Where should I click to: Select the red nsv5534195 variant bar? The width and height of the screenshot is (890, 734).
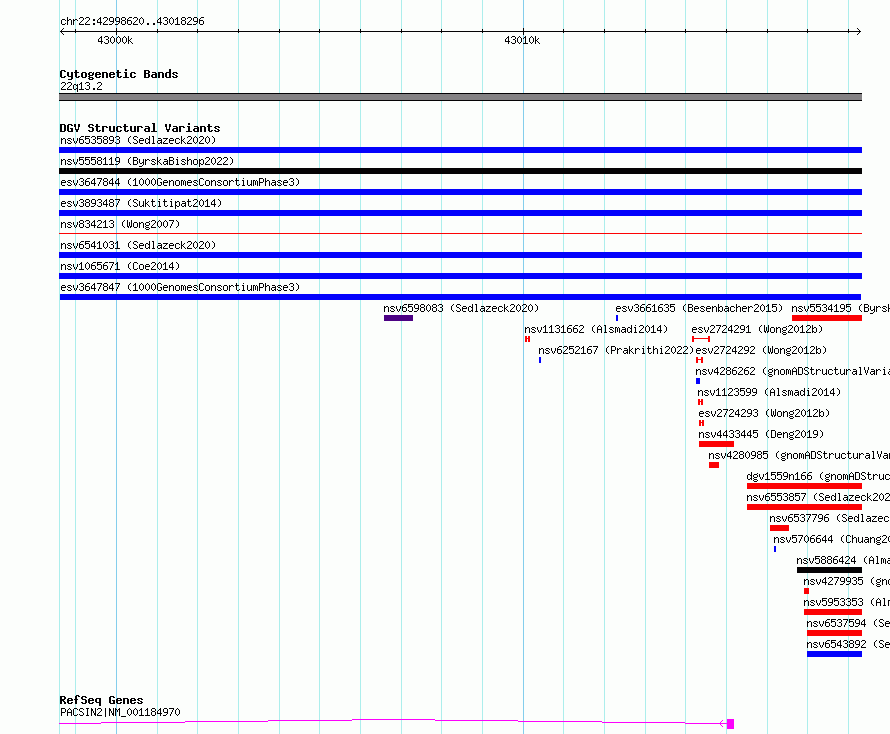coord(827,318)
